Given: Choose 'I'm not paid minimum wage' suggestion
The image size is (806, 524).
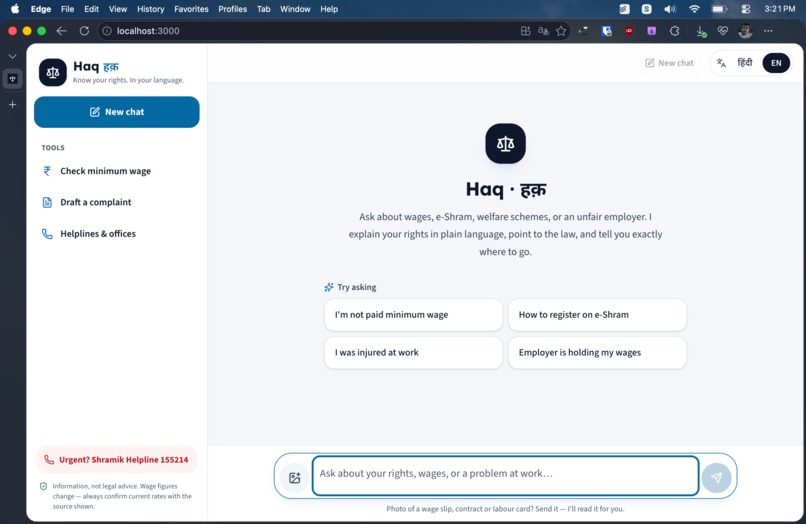Looking at the screenshot, I should (413, 315).
